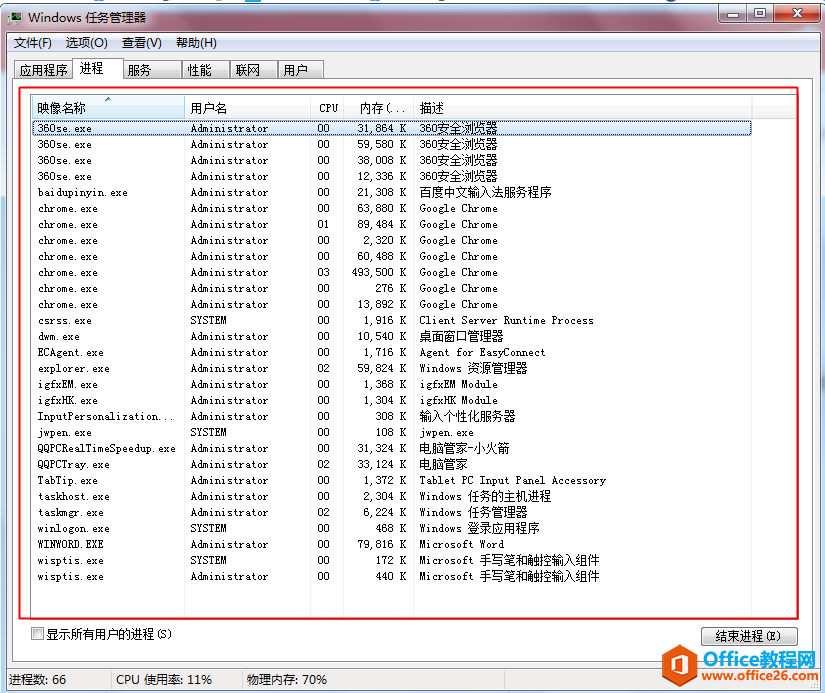Minimize the Task Manager window
The image size is (825, 693).
tap(735, 14)
